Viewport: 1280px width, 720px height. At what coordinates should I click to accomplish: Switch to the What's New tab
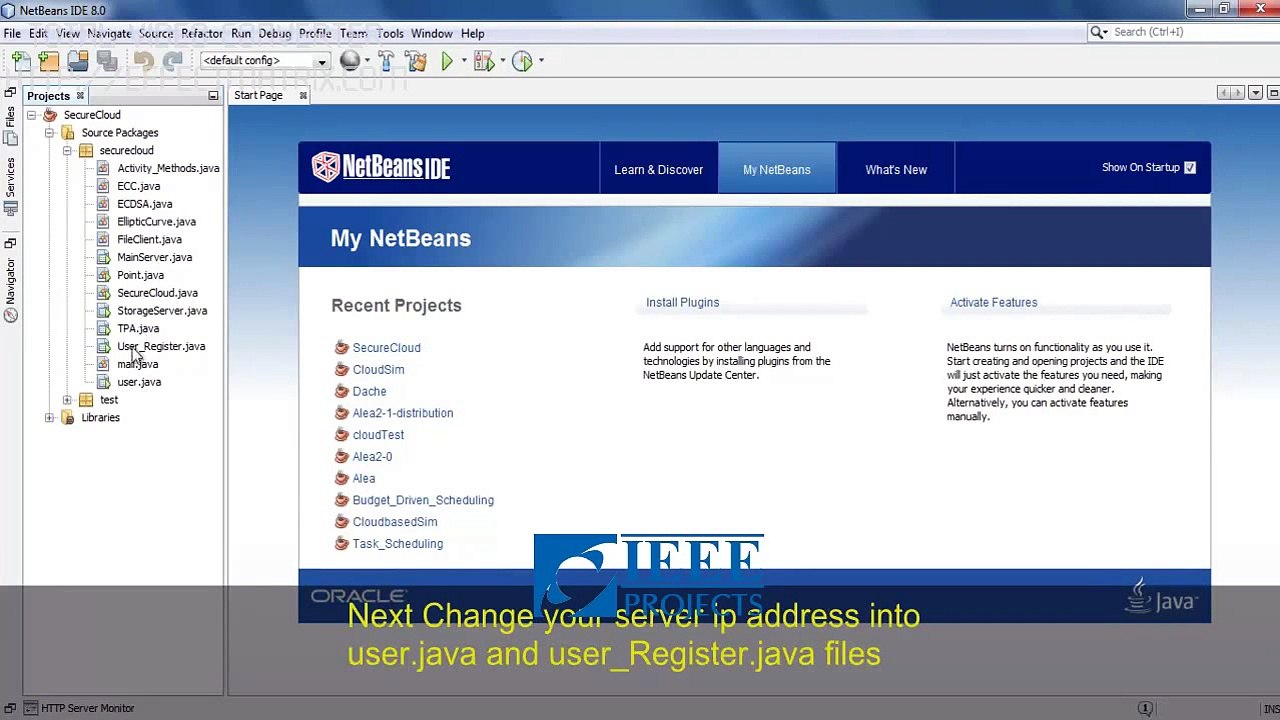[x=896, y=169]
